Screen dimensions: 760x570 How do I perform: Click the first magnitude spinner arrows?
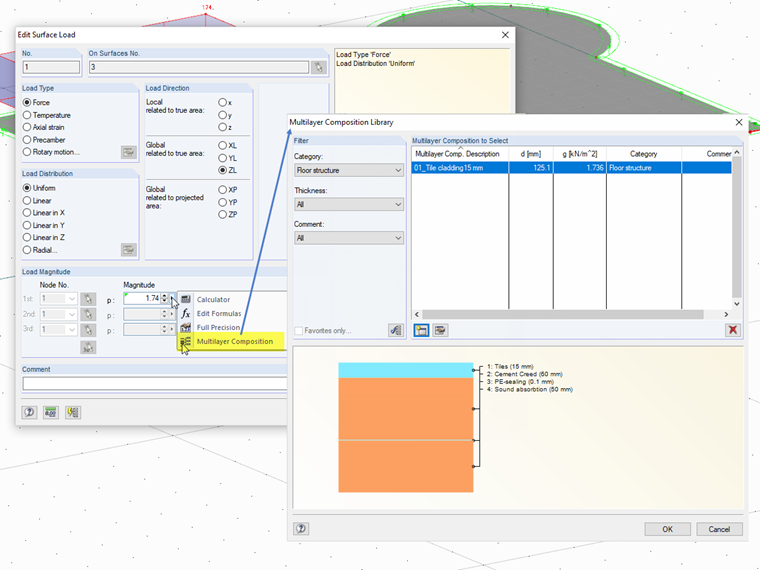pyautogui.click(x=164, y=299)
